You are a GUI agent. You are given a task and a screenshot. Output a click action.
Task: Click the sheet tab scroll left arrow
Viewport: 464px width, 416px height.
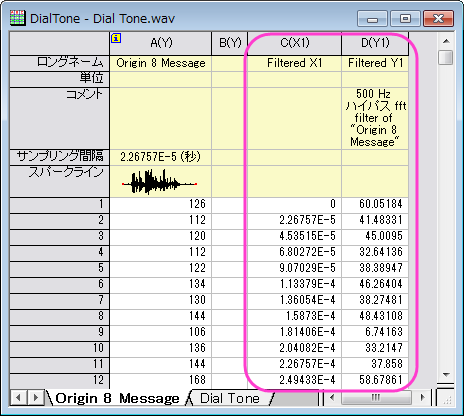pyautogui.click(x=19, y=397)
